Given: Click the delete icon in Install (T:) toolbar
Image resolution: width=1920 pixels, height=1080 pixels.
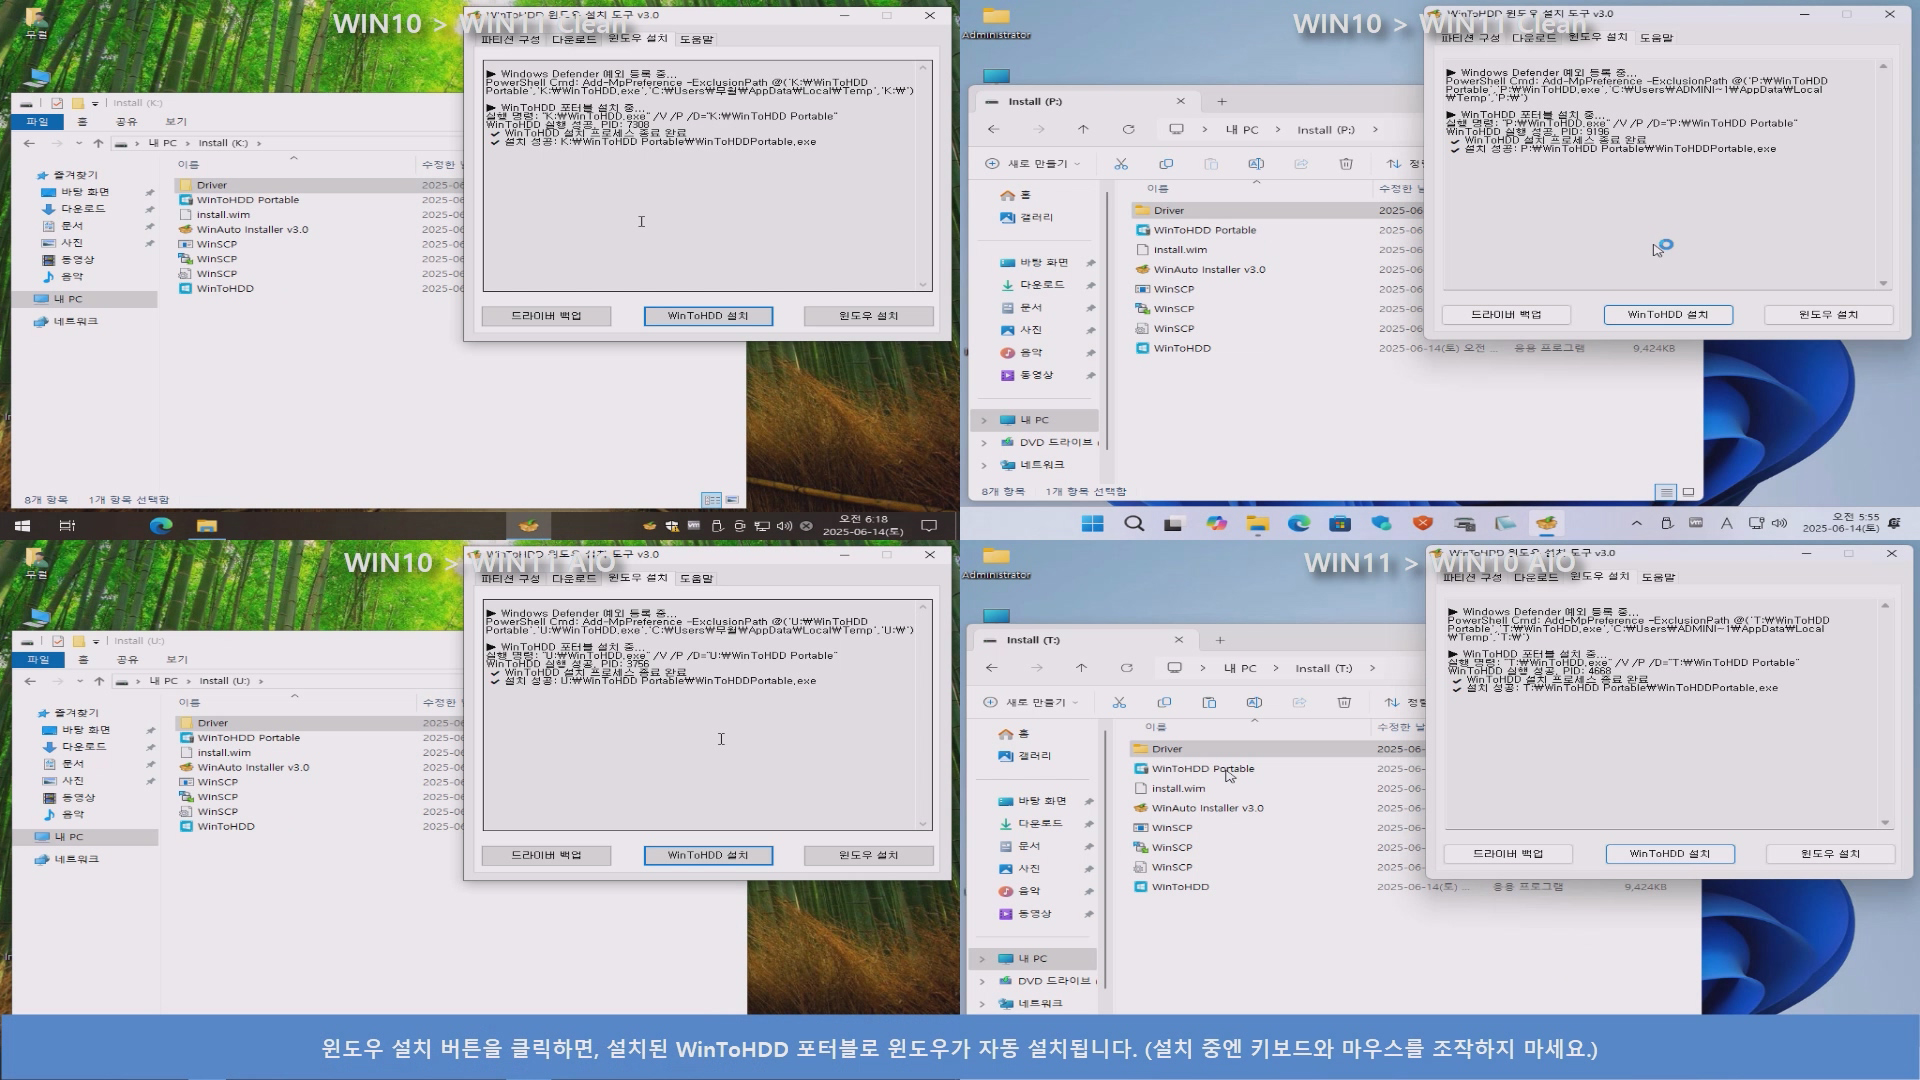Looking at the screenshot, I should tap(1344, 702).
